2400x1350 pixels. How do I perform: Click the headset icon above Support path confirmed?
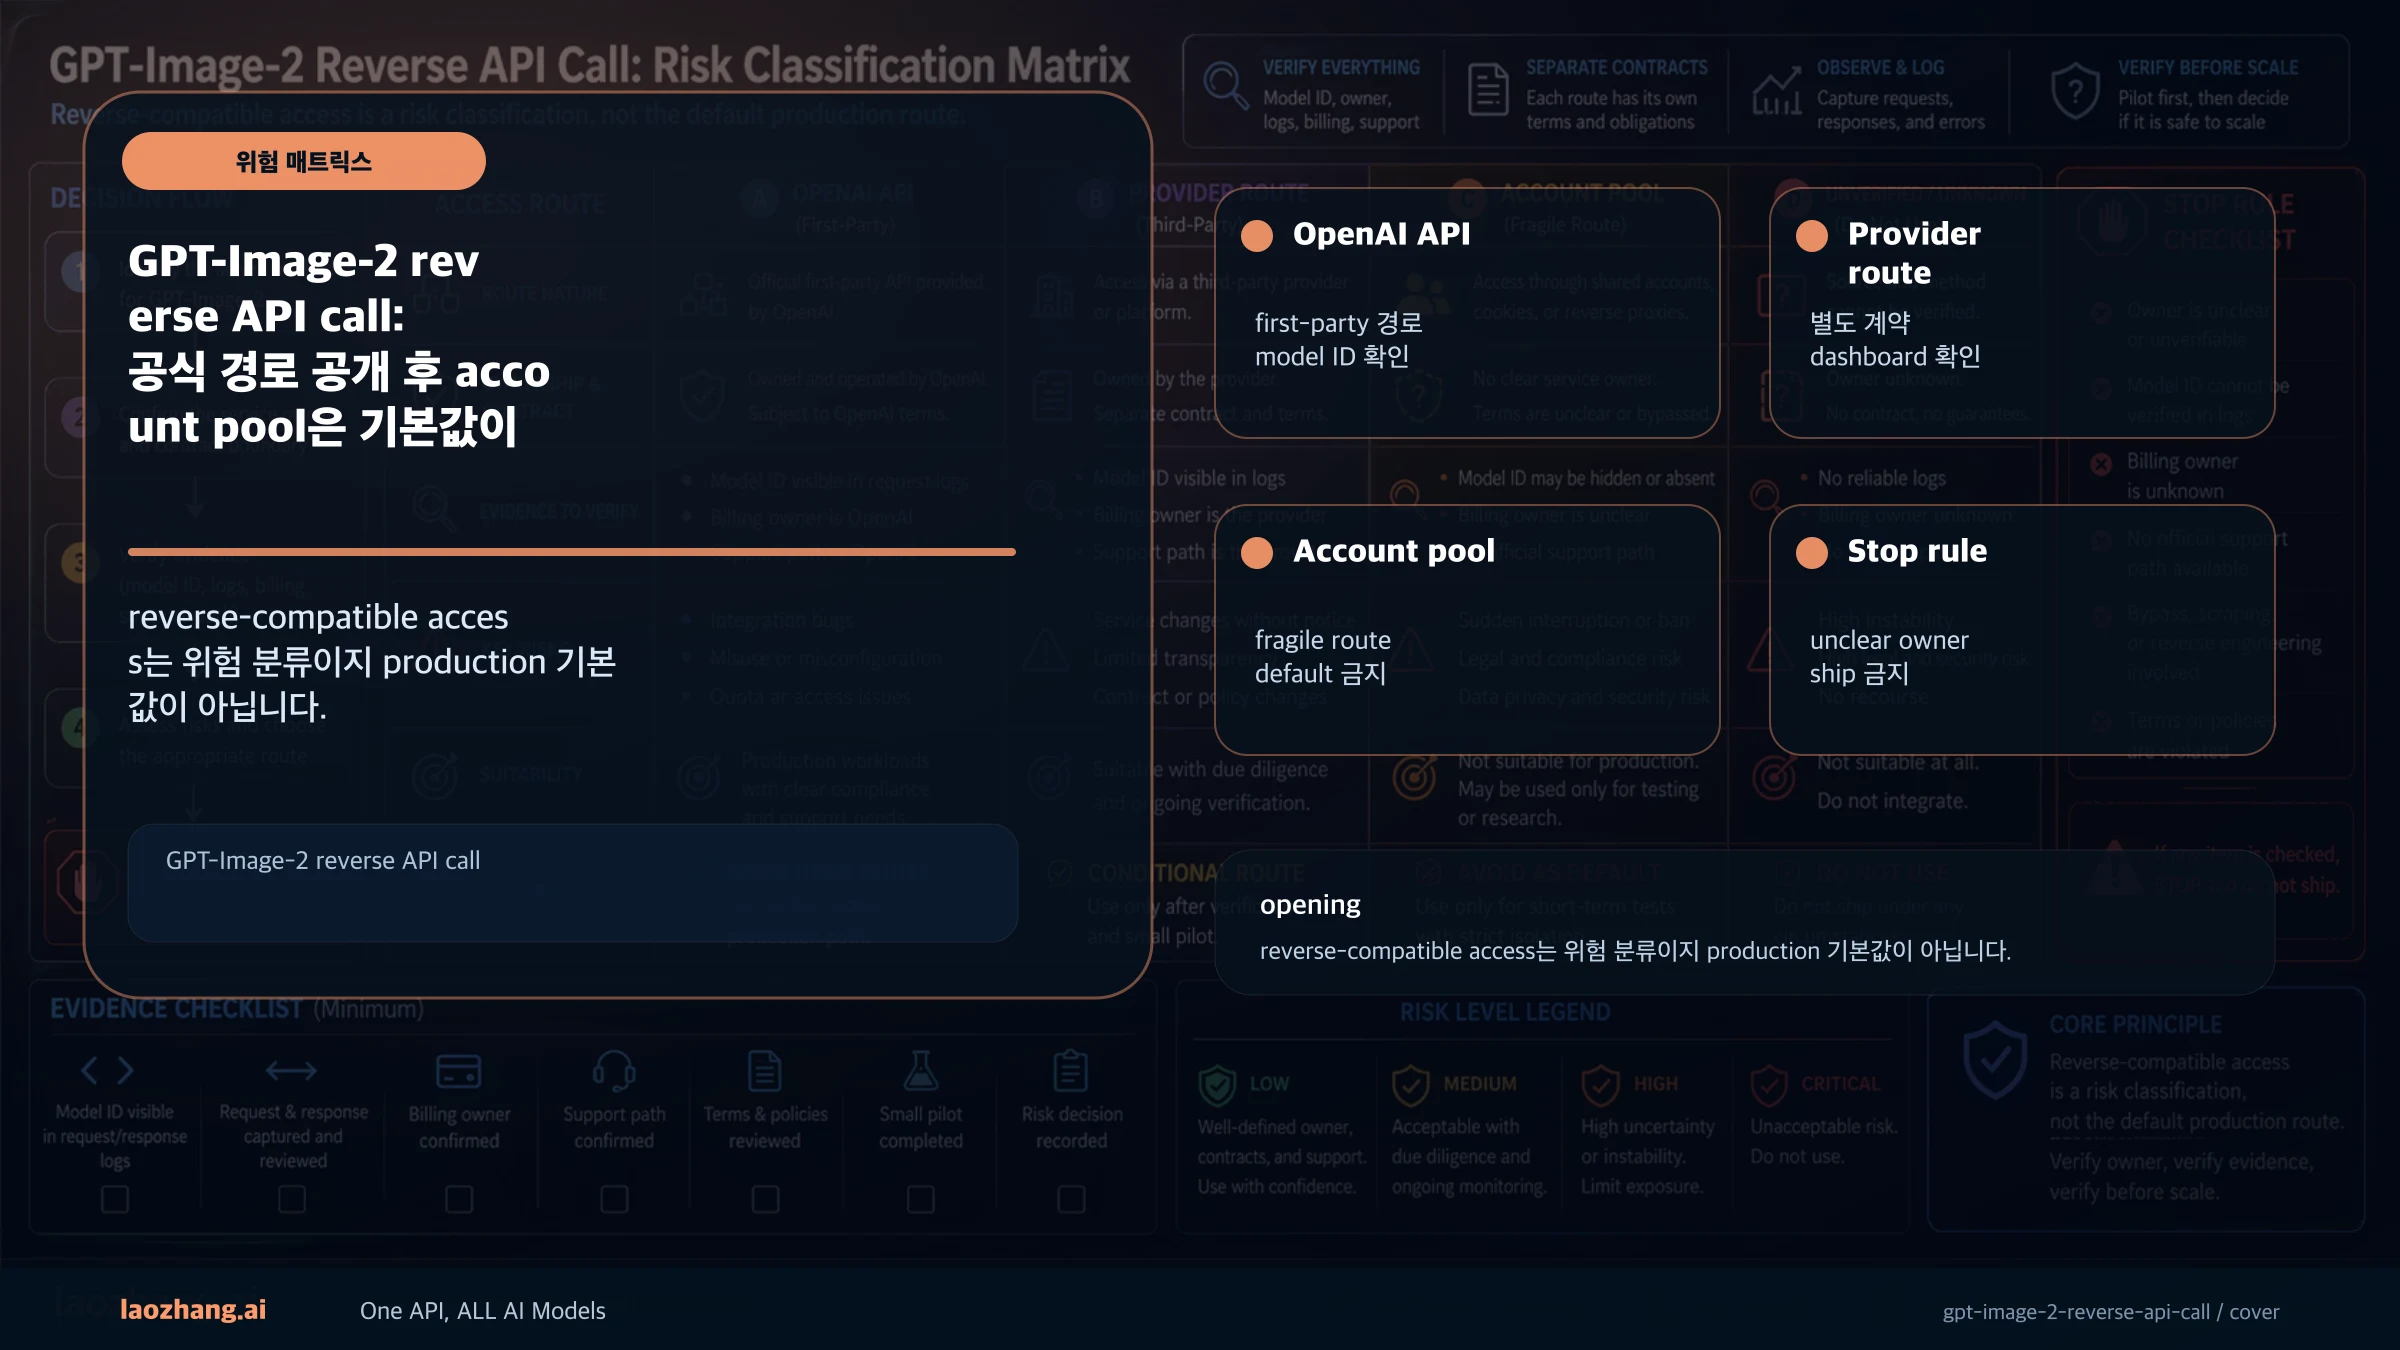point(614,1070)
